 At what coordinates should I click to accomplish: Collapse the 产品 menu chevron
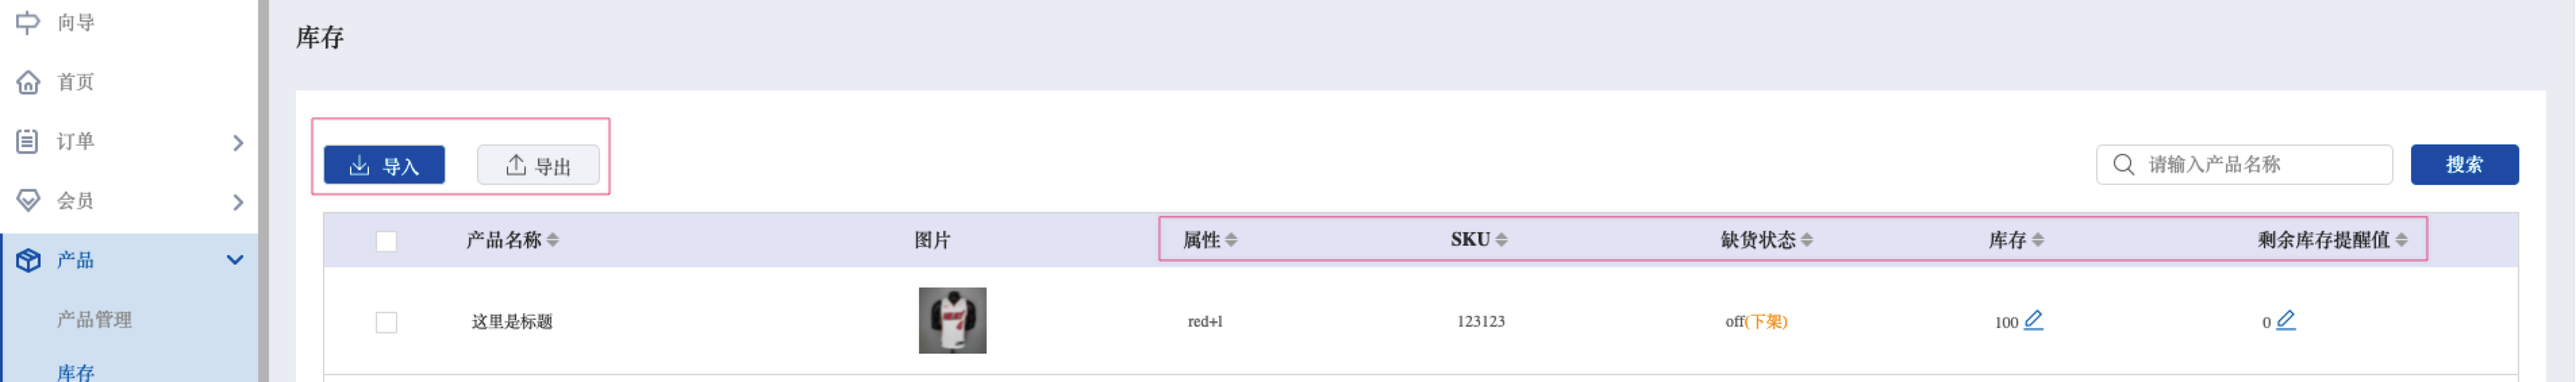pyautogui.click(x=235, y=260)
